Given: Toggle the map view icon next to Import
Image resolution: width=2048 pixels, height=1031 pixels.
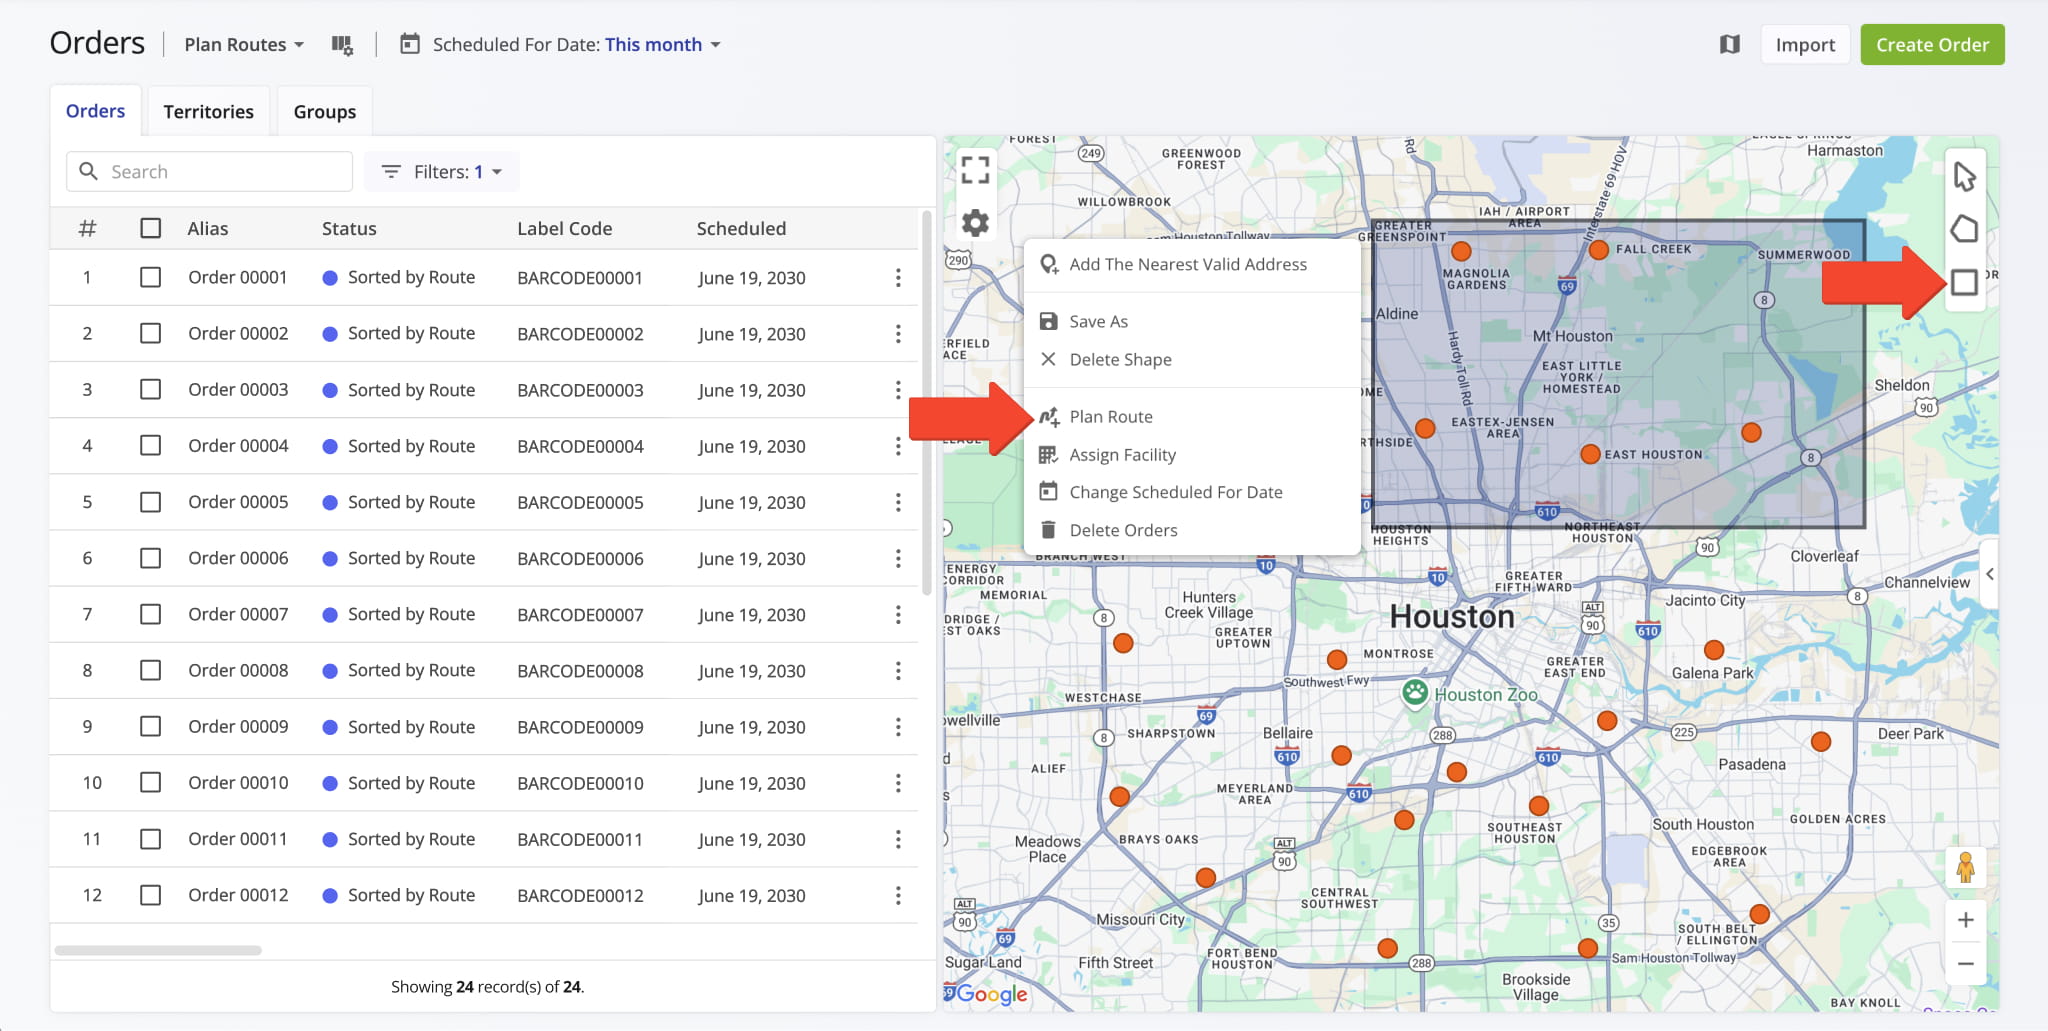Looking at the screenshot, I should (1730, 44).
